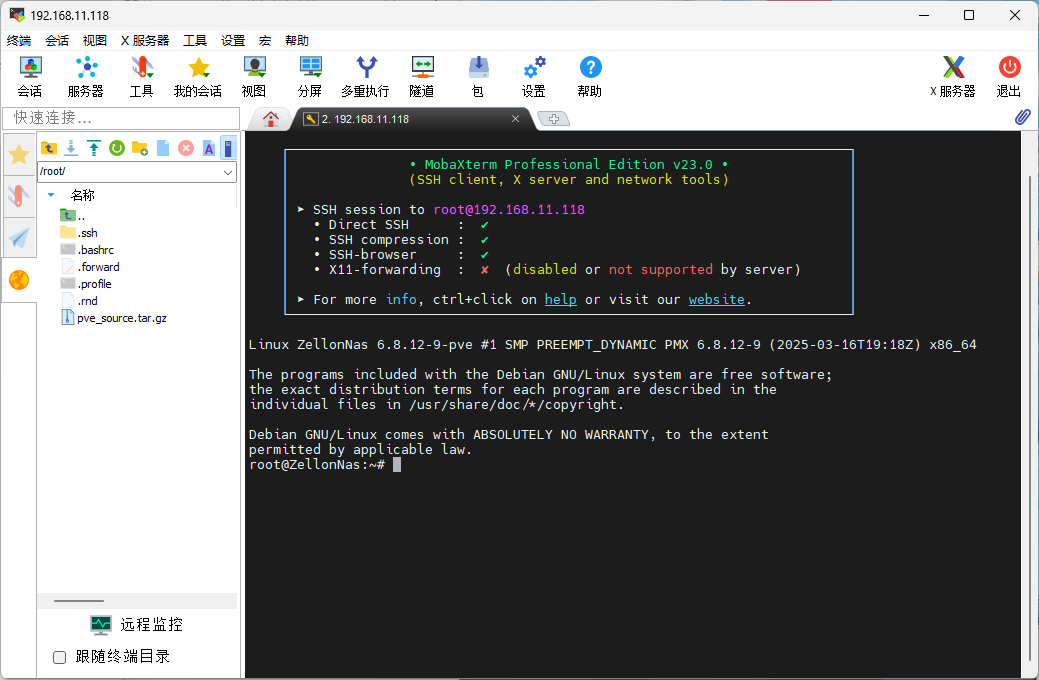Open the Swiss-knife tools sidebar tab
Image resolution: width=1039 pixels, height=680 pixels.
(x=19, y=196)
